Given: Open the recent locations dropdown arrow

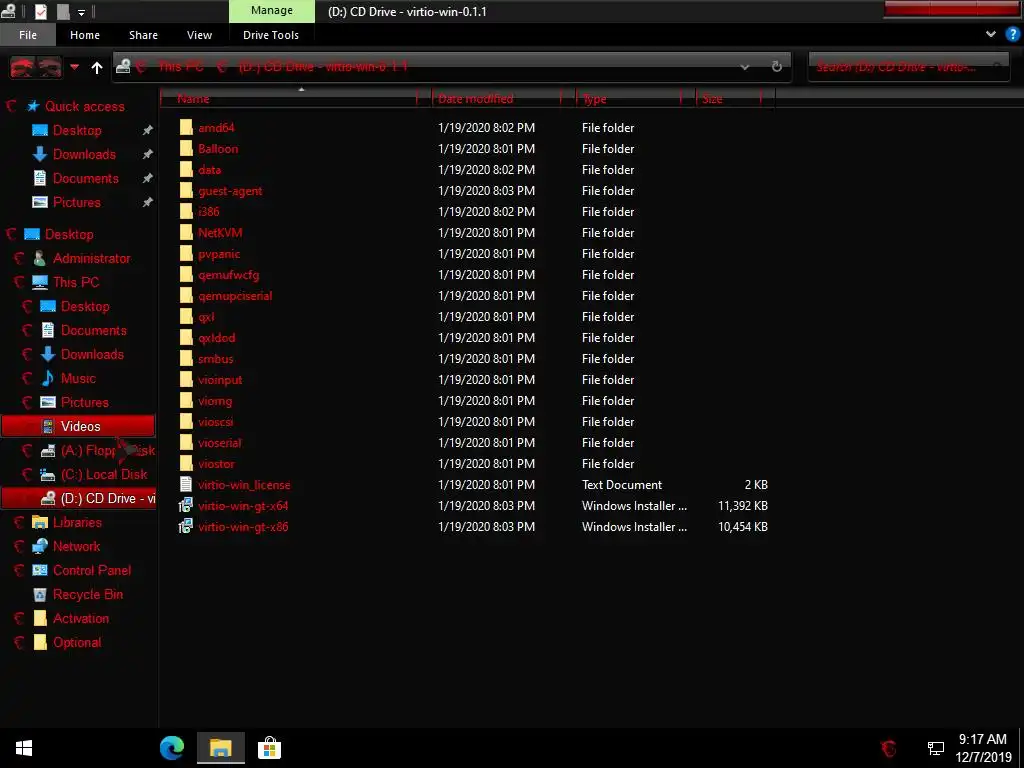Looking at the screenshot, I should [74, 67].
